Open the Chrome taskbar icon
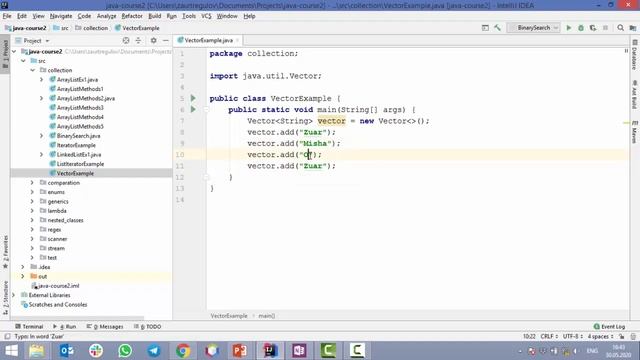Image resolution: width=640 pixels, height=360 pixels. click(x=183, y=351)
